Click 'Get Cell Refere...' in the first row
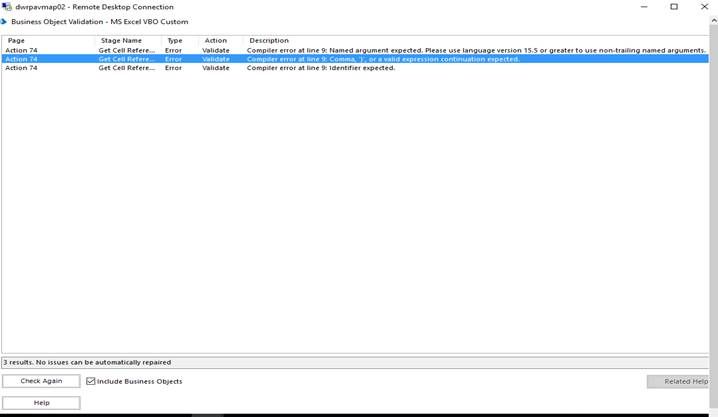The image size is (718, 417). (x=126, y=50)
